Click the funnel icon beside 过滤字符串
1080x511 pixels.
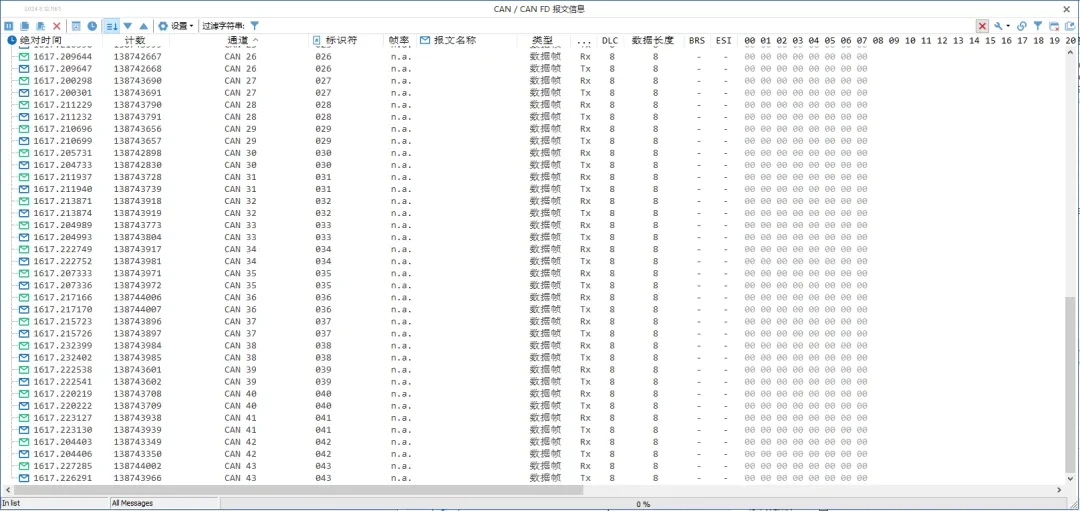click(255, 25)
